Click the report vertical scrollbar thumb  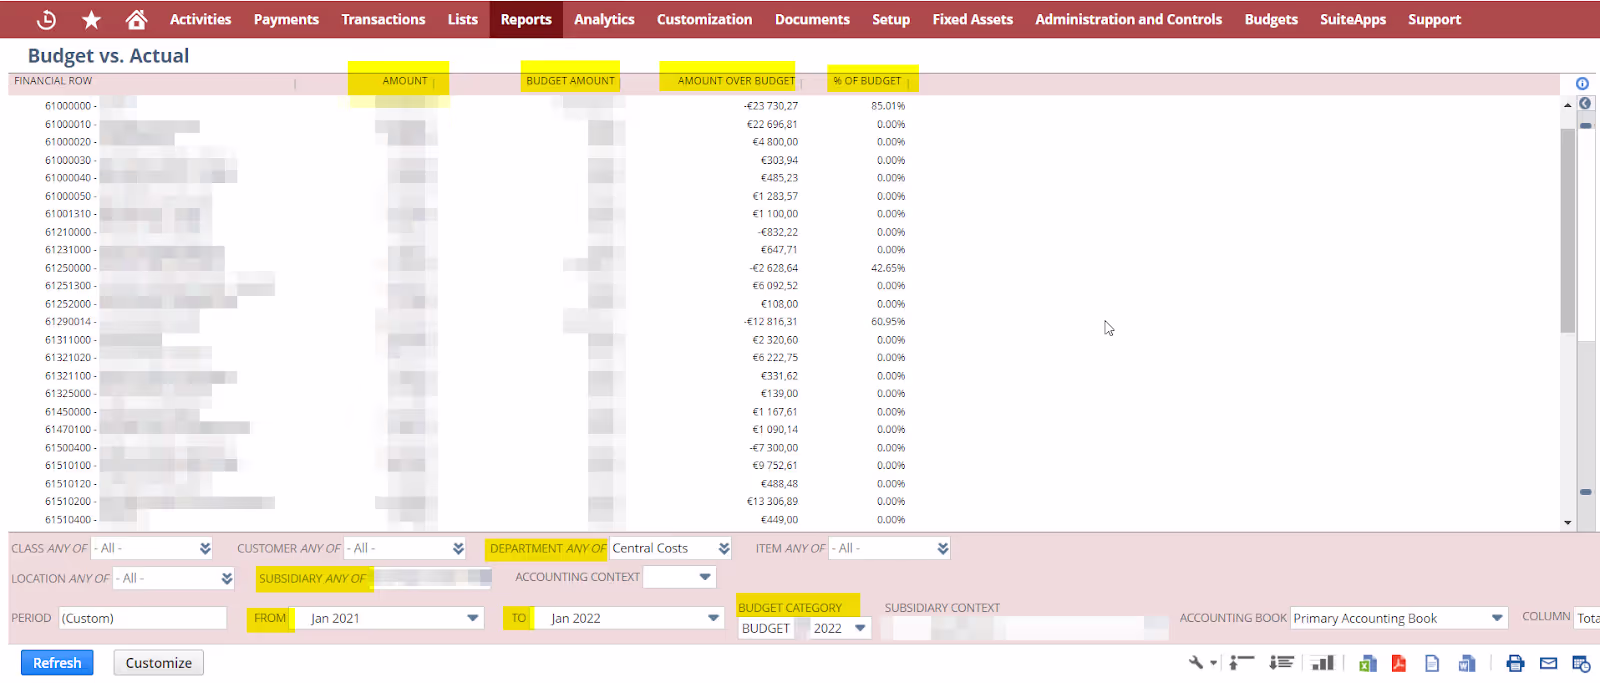tap(1567, 230)
